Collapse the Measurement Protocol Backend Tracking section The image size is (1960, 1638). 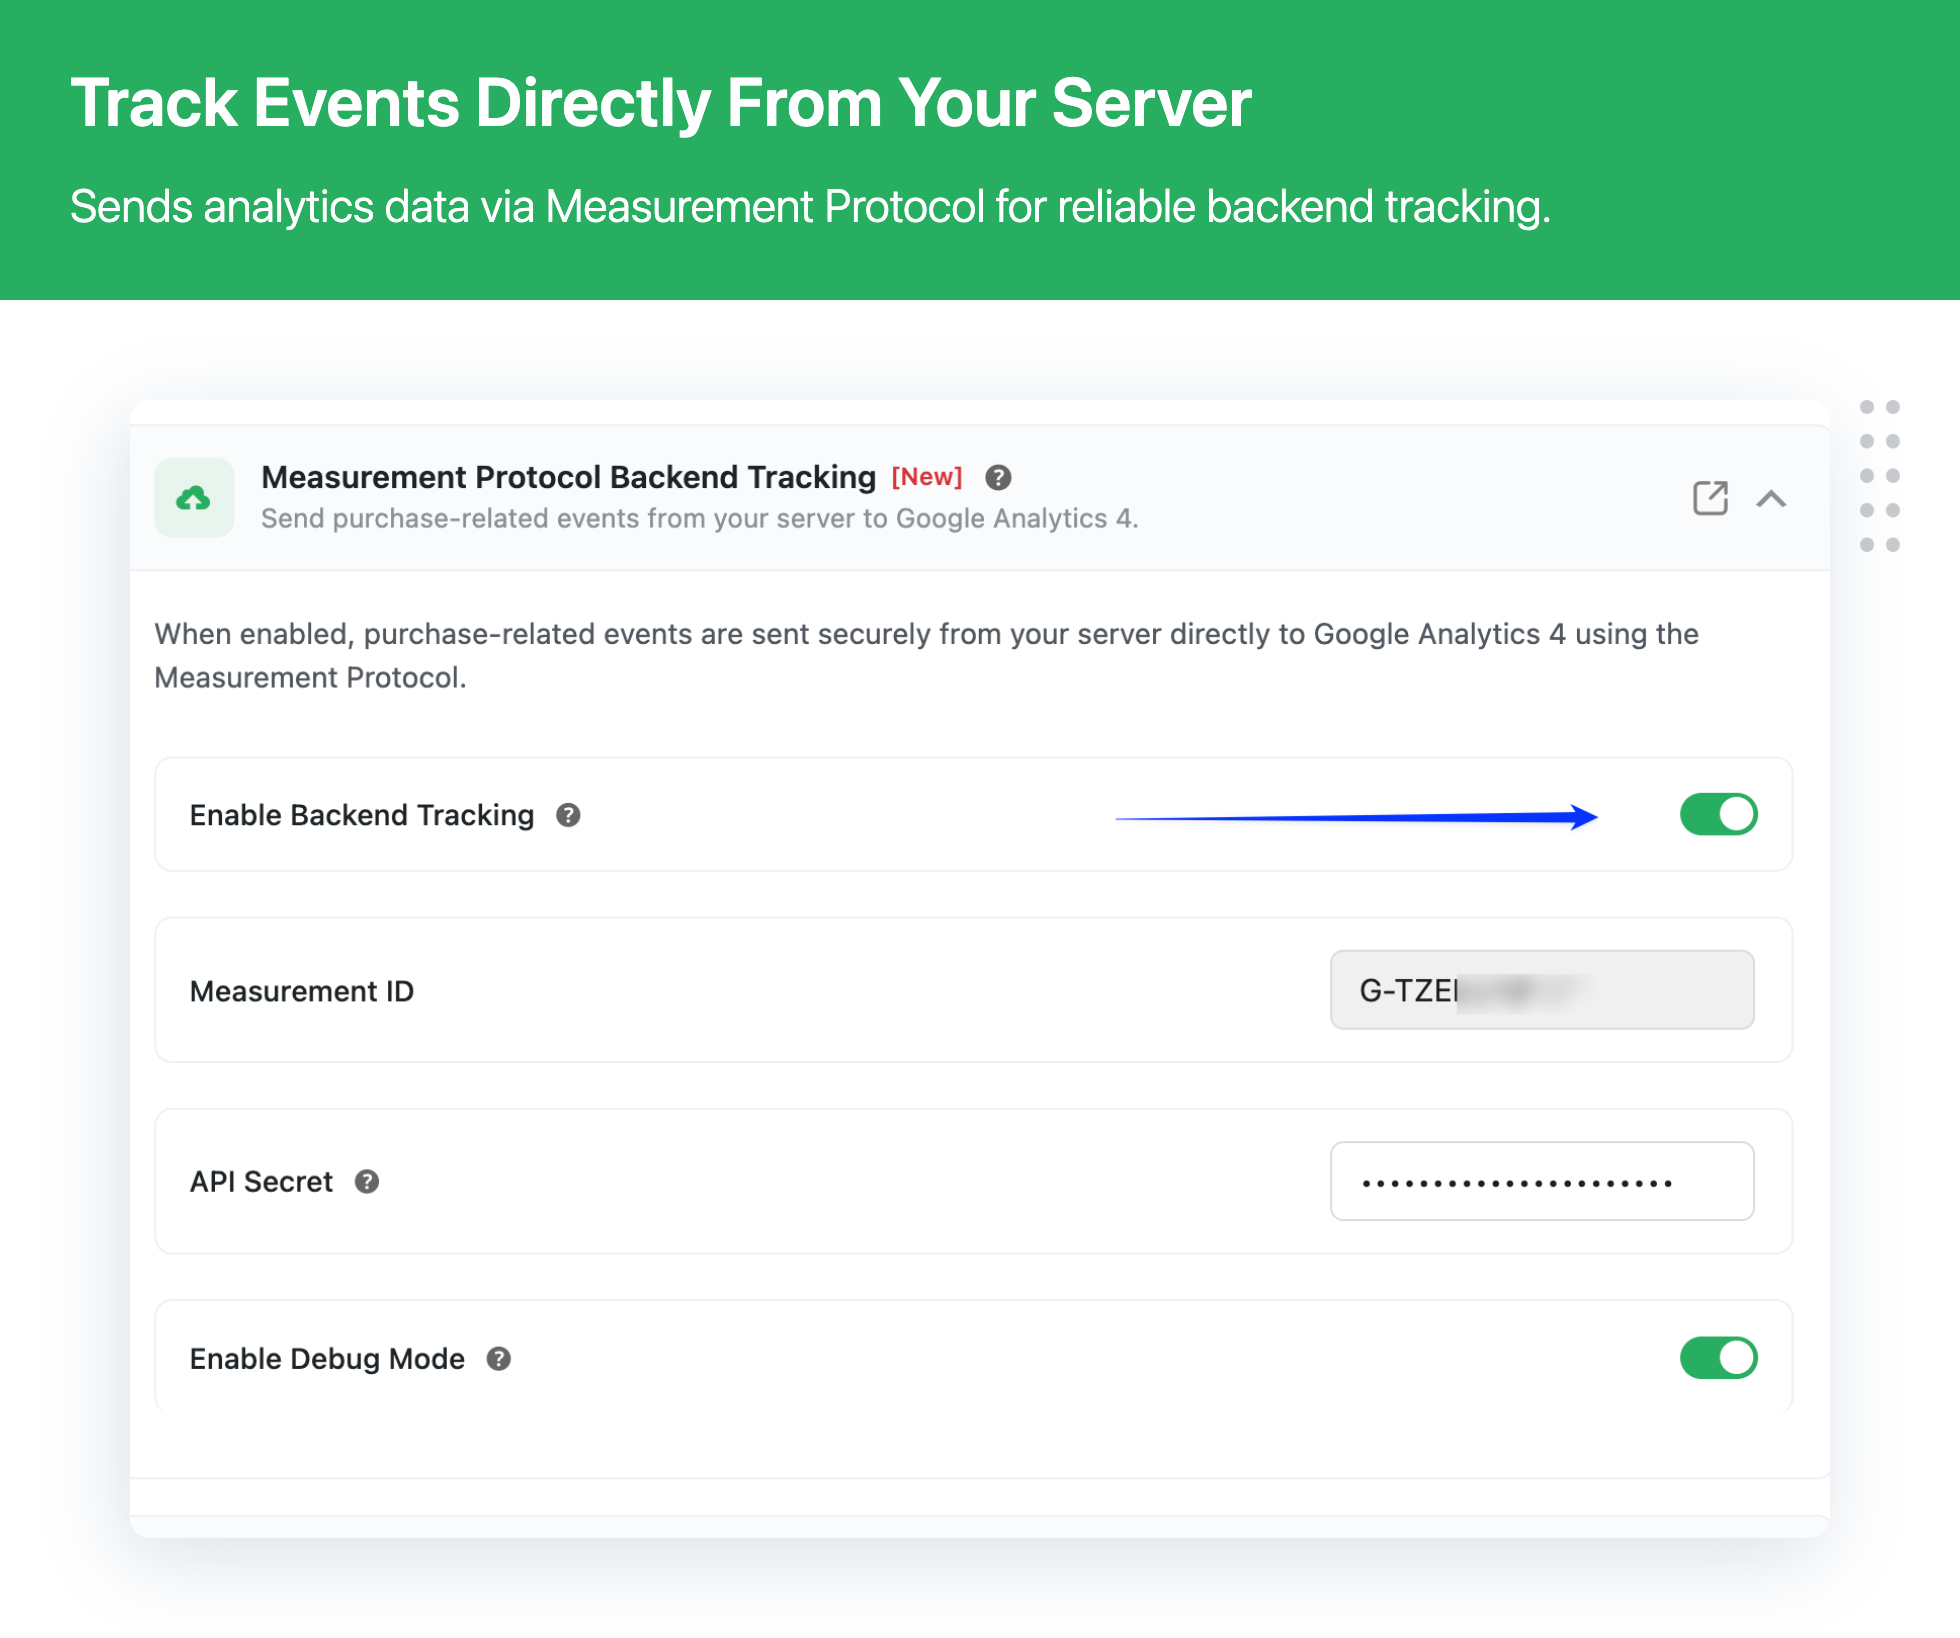(x=1771, y=498)
